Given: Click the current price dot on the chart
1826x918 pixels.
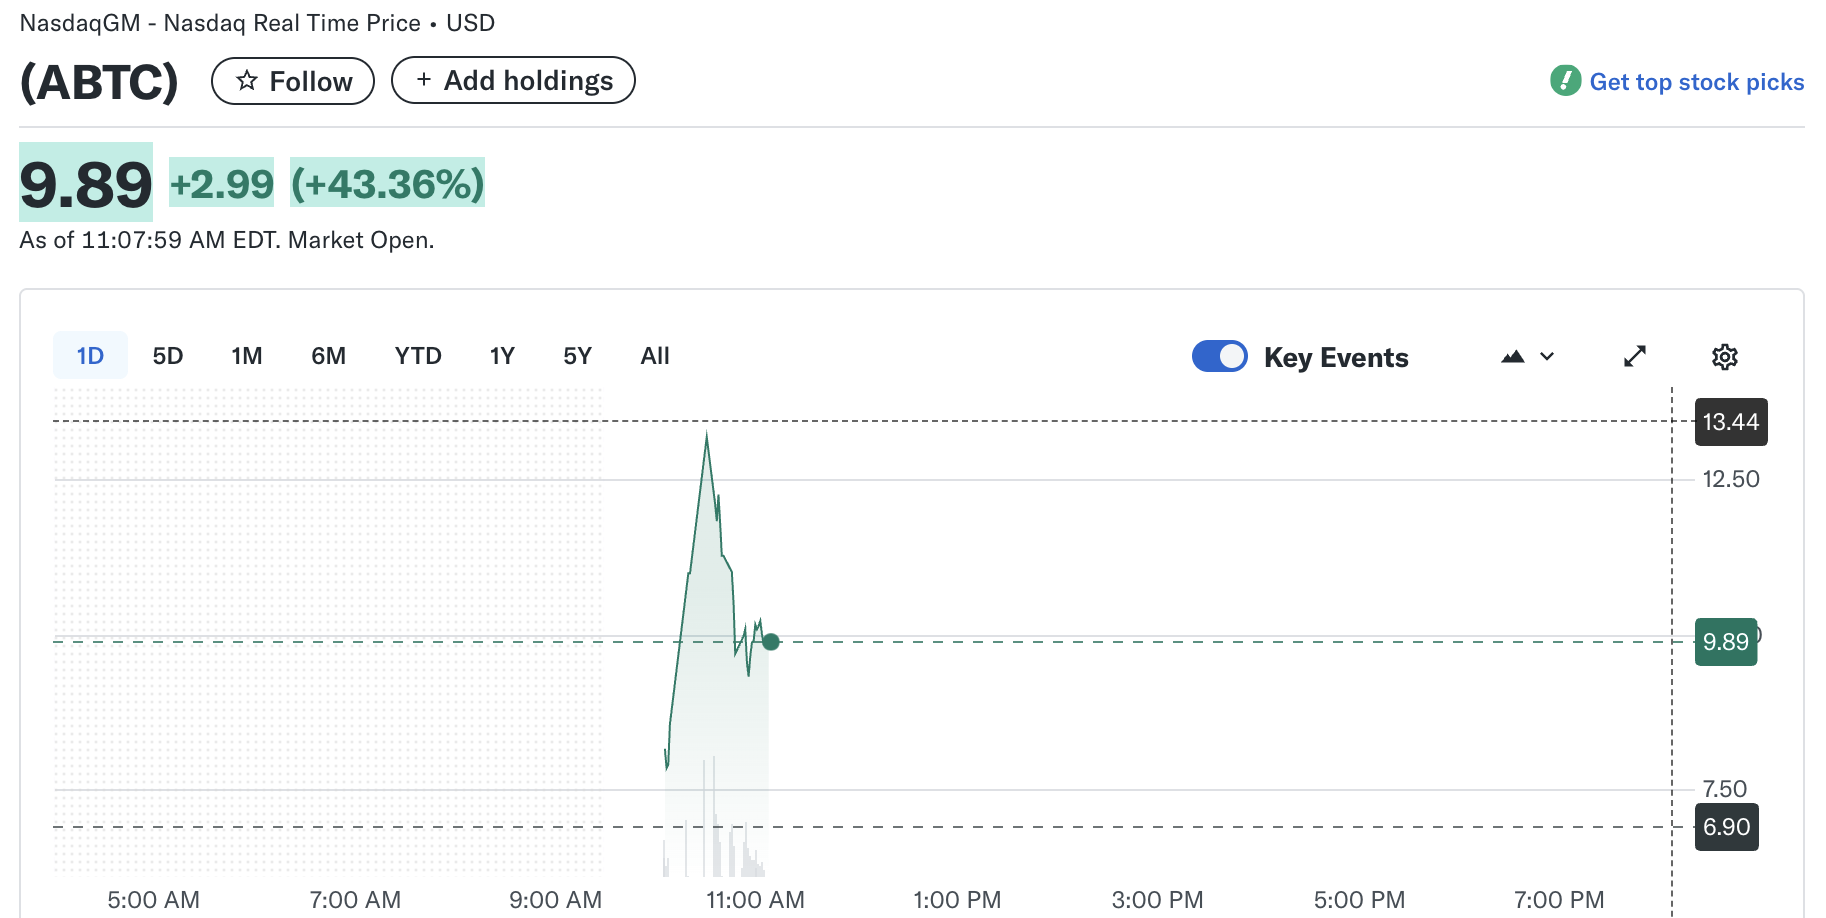Looking at the screenshot, I should coord(770,642).
